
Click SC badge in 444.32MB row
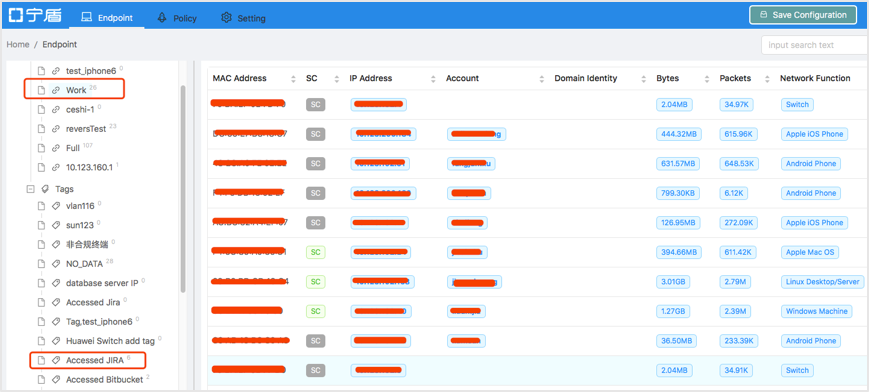pyautogui.click(x=315, y=134)
